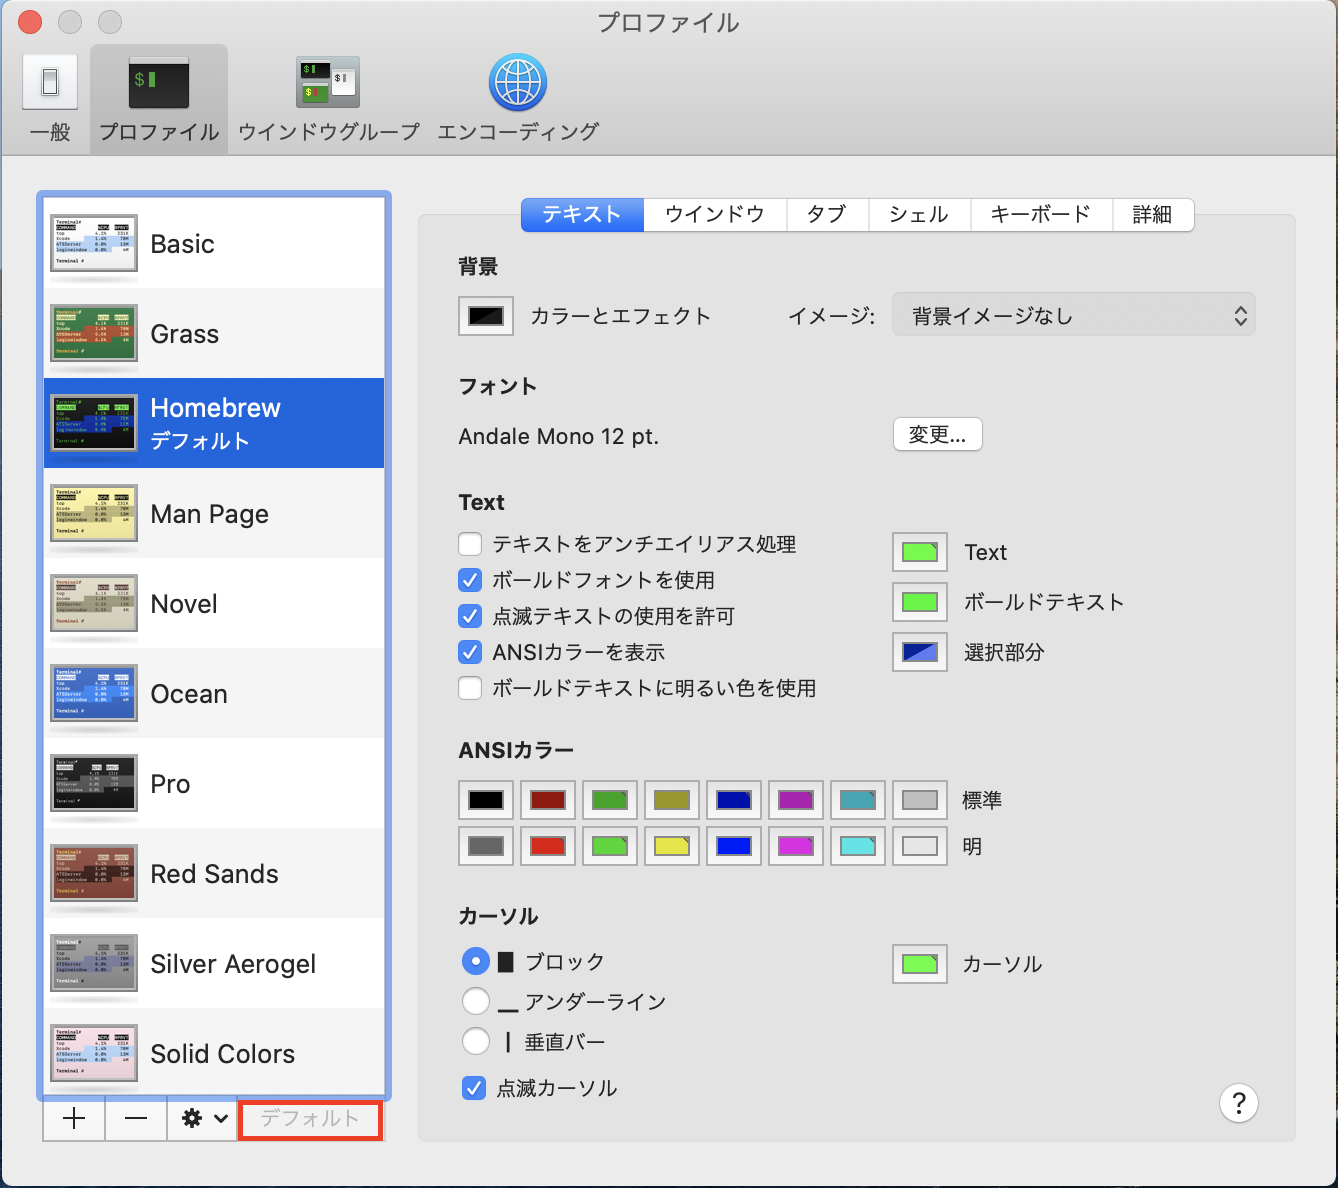Viewport: 1338px width, 1188px height.
Task: Click the minus button to remove profile
Action: click(136, 1119)
